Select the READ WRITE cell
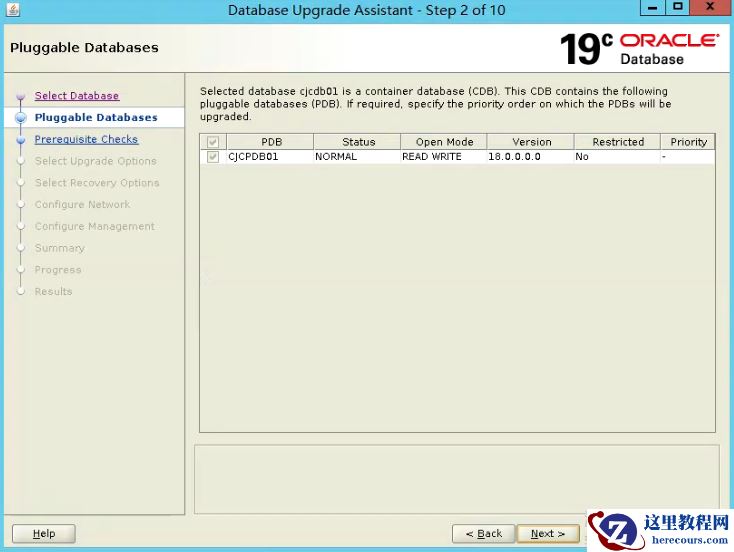 [x=444, y=156]
